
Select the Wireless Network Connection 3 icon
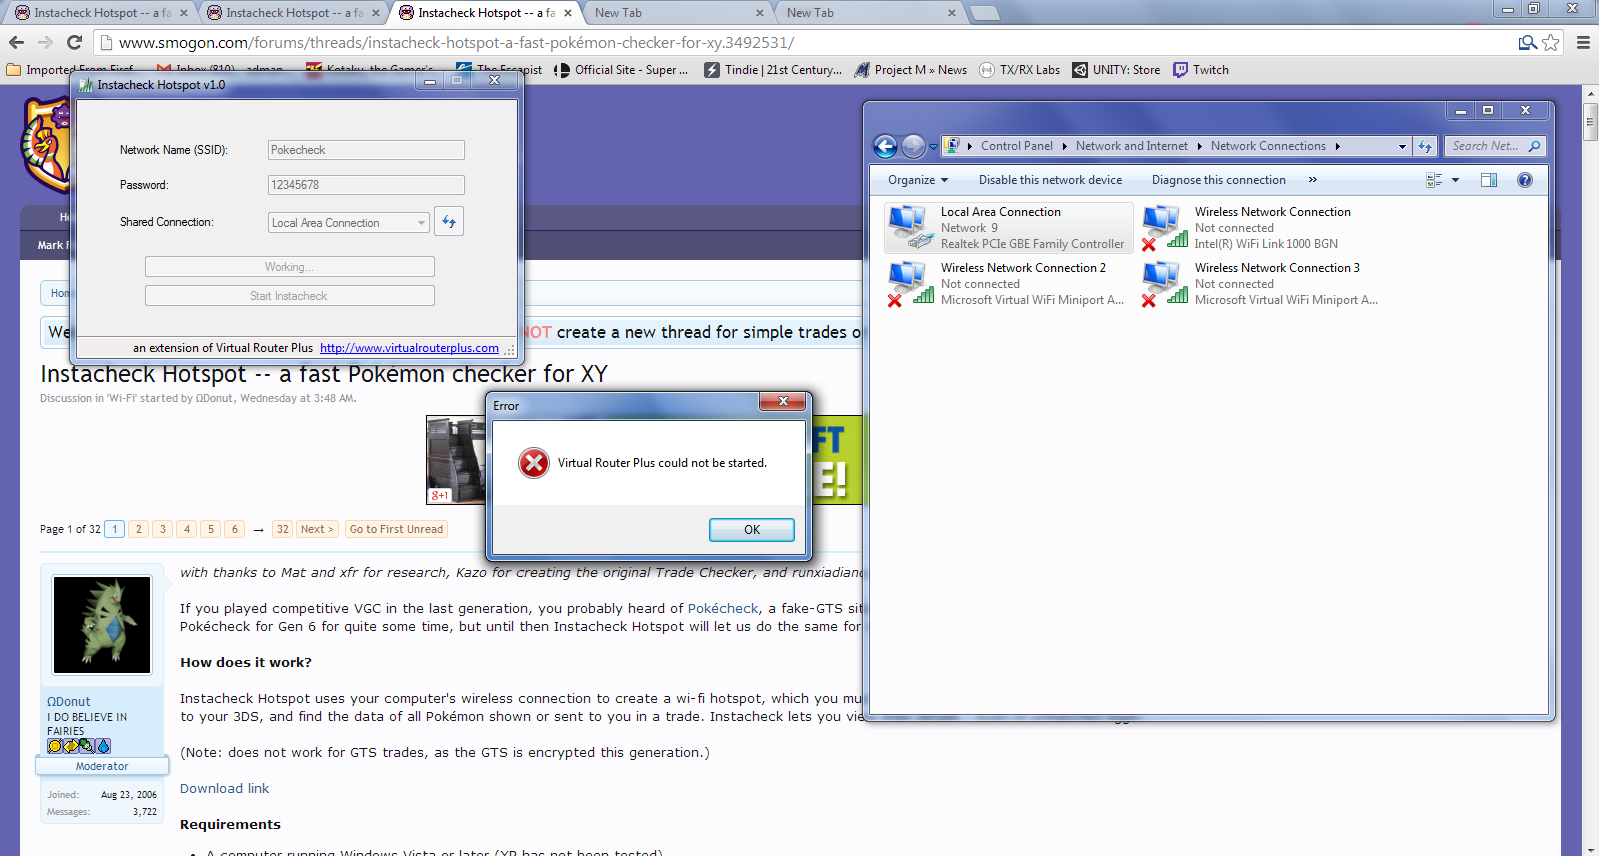tap(1165, 283)
